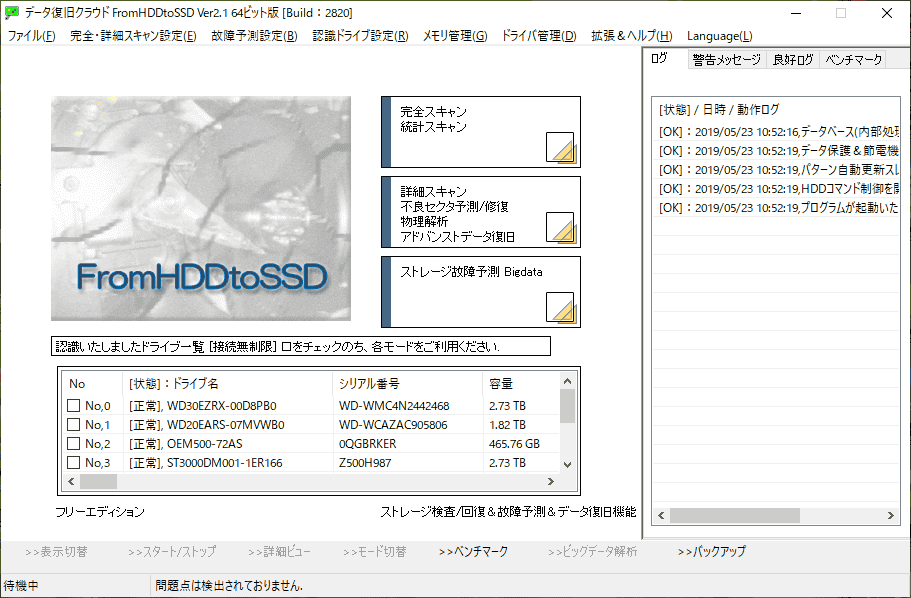Select log entry プログラムが起動
This screenshot has width=911, height=598.
click(778, 207)
